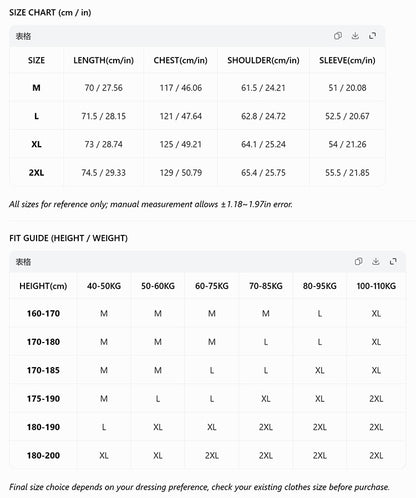Expand fit guide table to fullscreen
The image size is (416, 498).
[x=393, y=261]
